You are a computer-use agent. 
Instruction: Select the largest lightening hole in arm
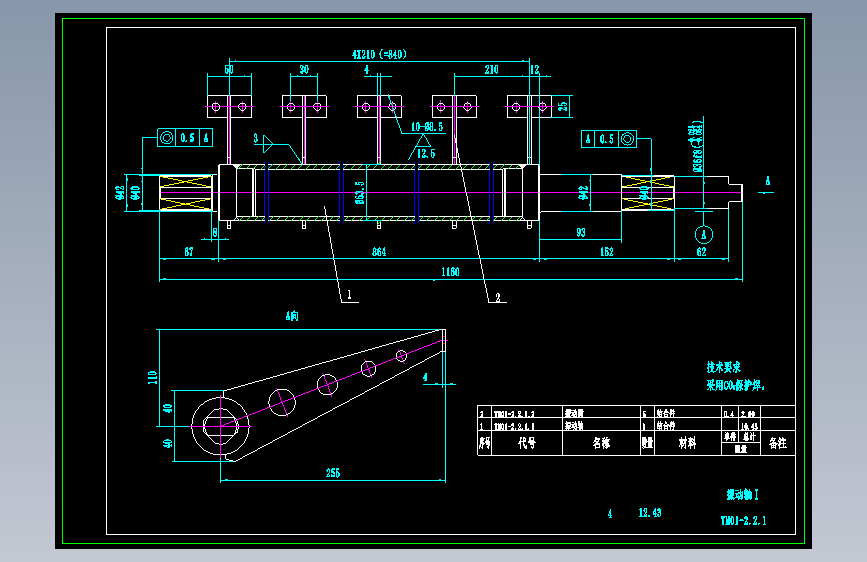pyautogui.click(x=282, y=402)
